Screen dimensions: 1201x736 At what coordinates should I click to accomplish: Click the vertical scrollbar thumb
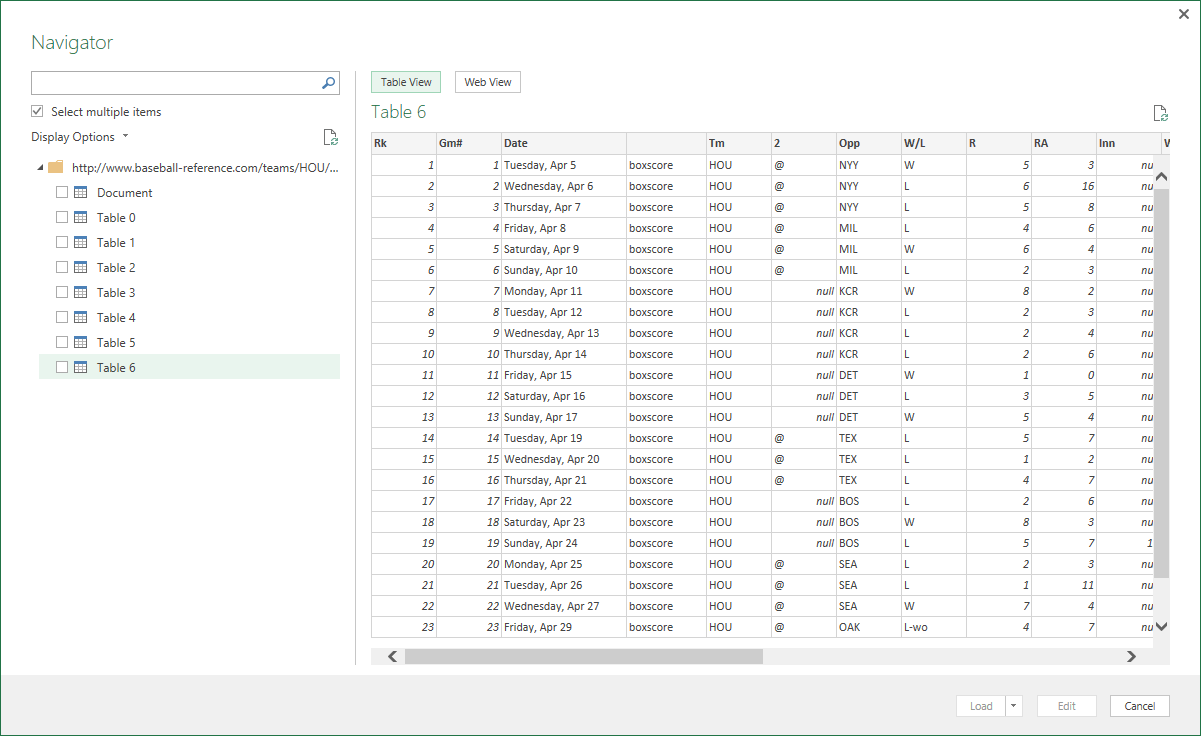(1161, 382)
